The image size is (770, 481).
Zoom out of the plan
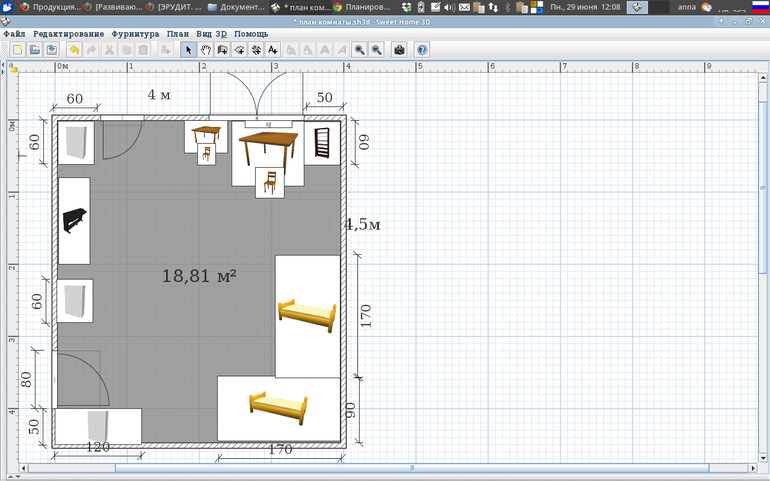point(377,49)
